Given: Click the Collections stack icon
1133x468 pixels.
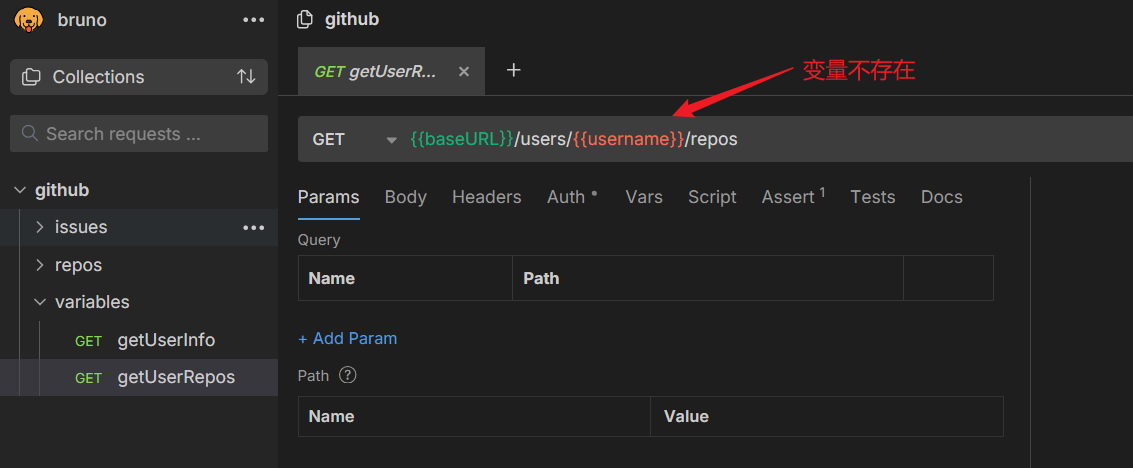Looking at the screenshot, I should coord(31,77).
